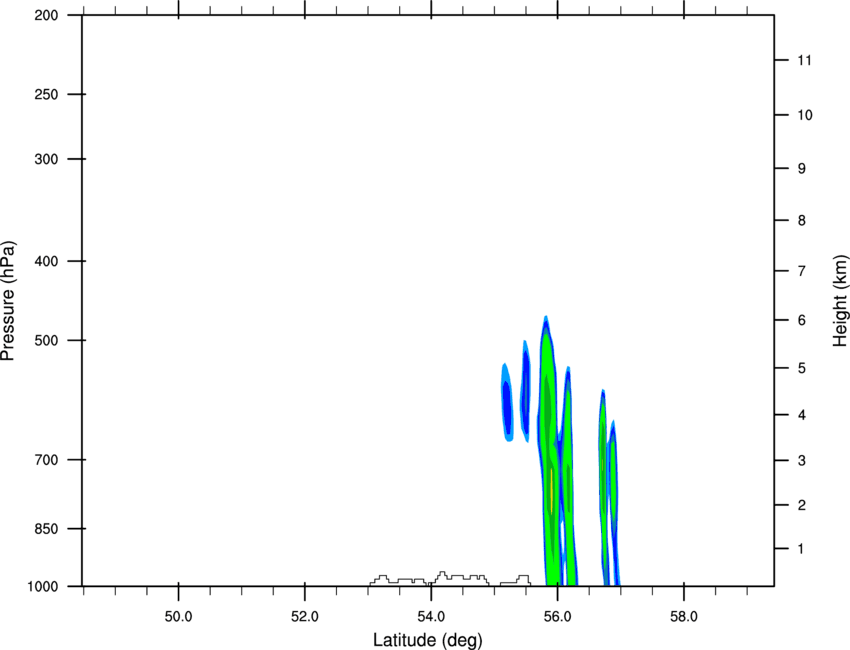This screenshot has height=650, width=850.
Task: Click the 7 km height label
Action: coord(802,271)
